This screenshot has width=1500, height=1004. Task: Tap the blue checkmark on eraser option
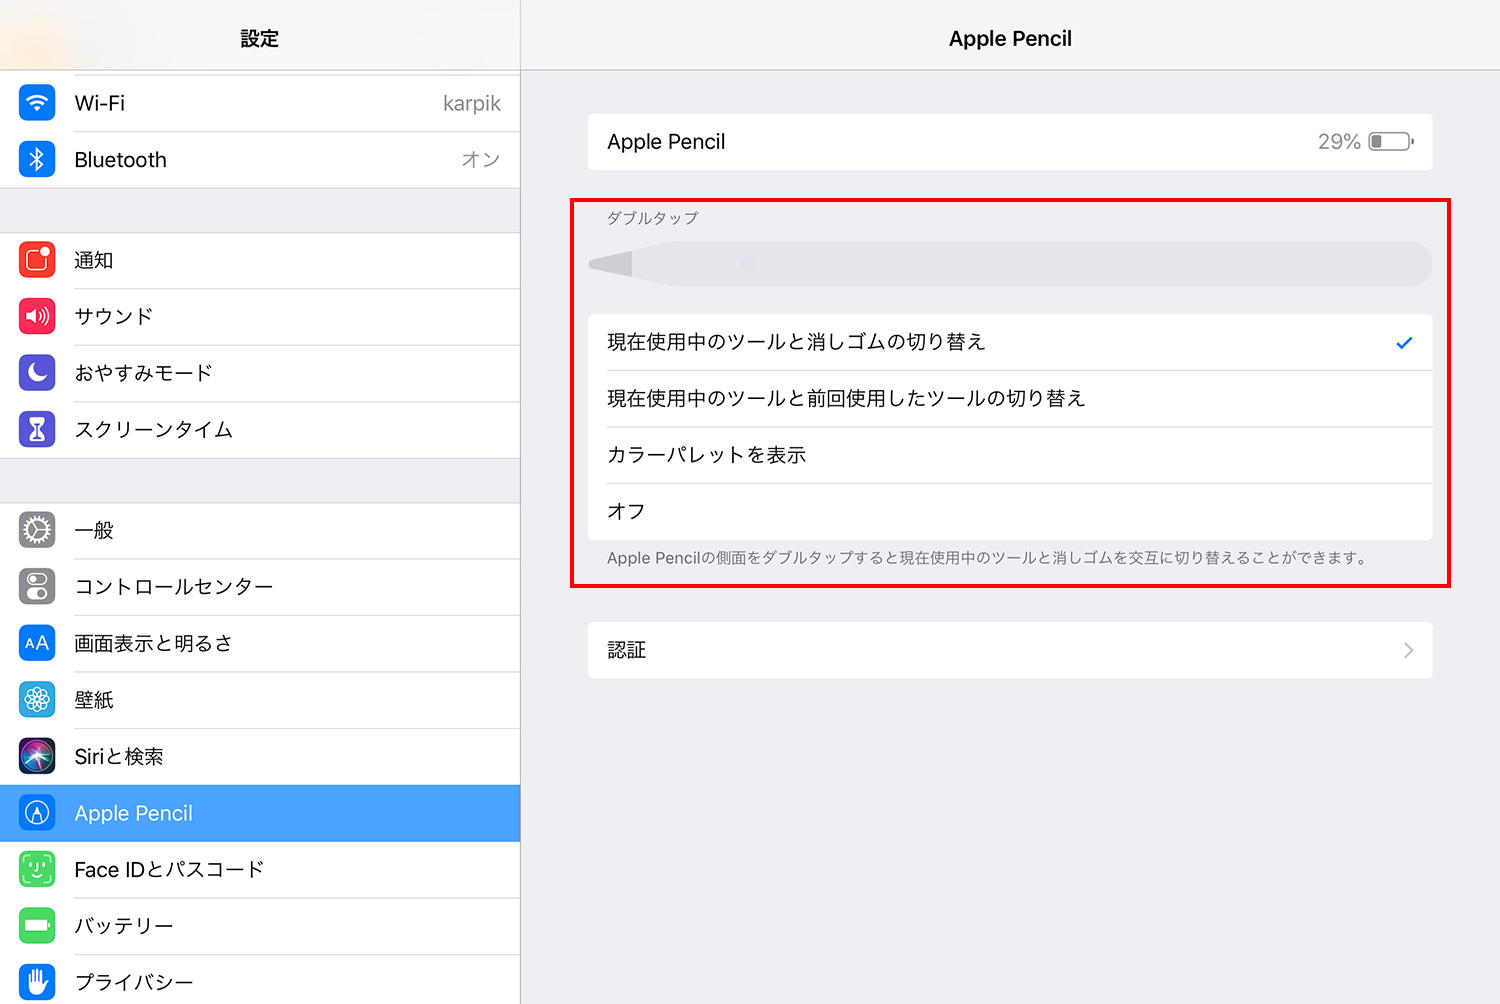click(1404, 343)
